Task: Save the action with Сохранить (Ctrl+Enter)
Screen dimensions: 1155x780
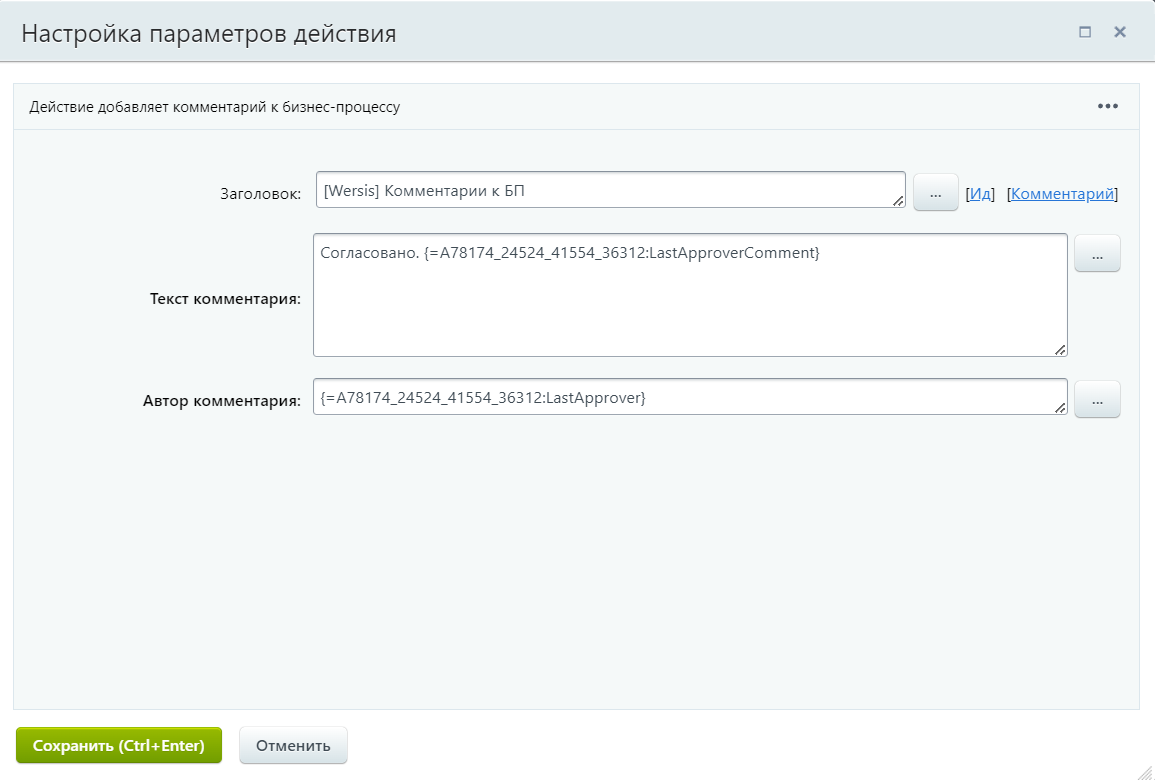Action: pyautogui.click(x=118, y=745)
